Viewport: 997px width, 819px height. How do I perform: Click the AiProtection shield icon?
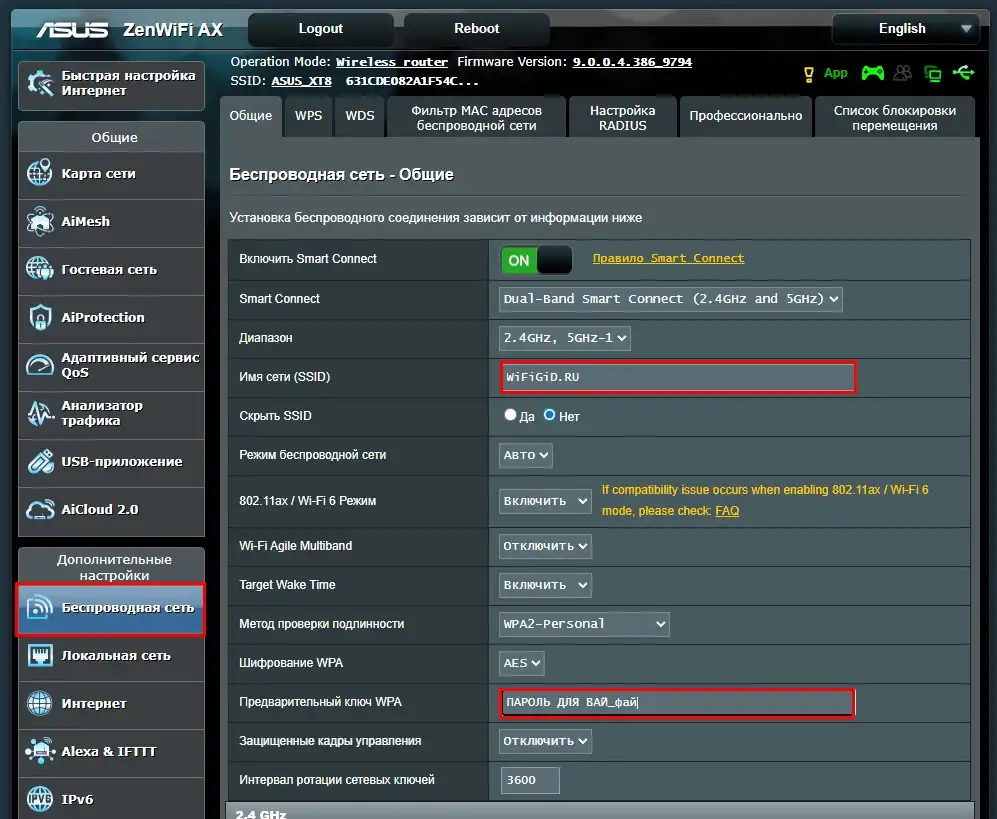coord(40,317)
